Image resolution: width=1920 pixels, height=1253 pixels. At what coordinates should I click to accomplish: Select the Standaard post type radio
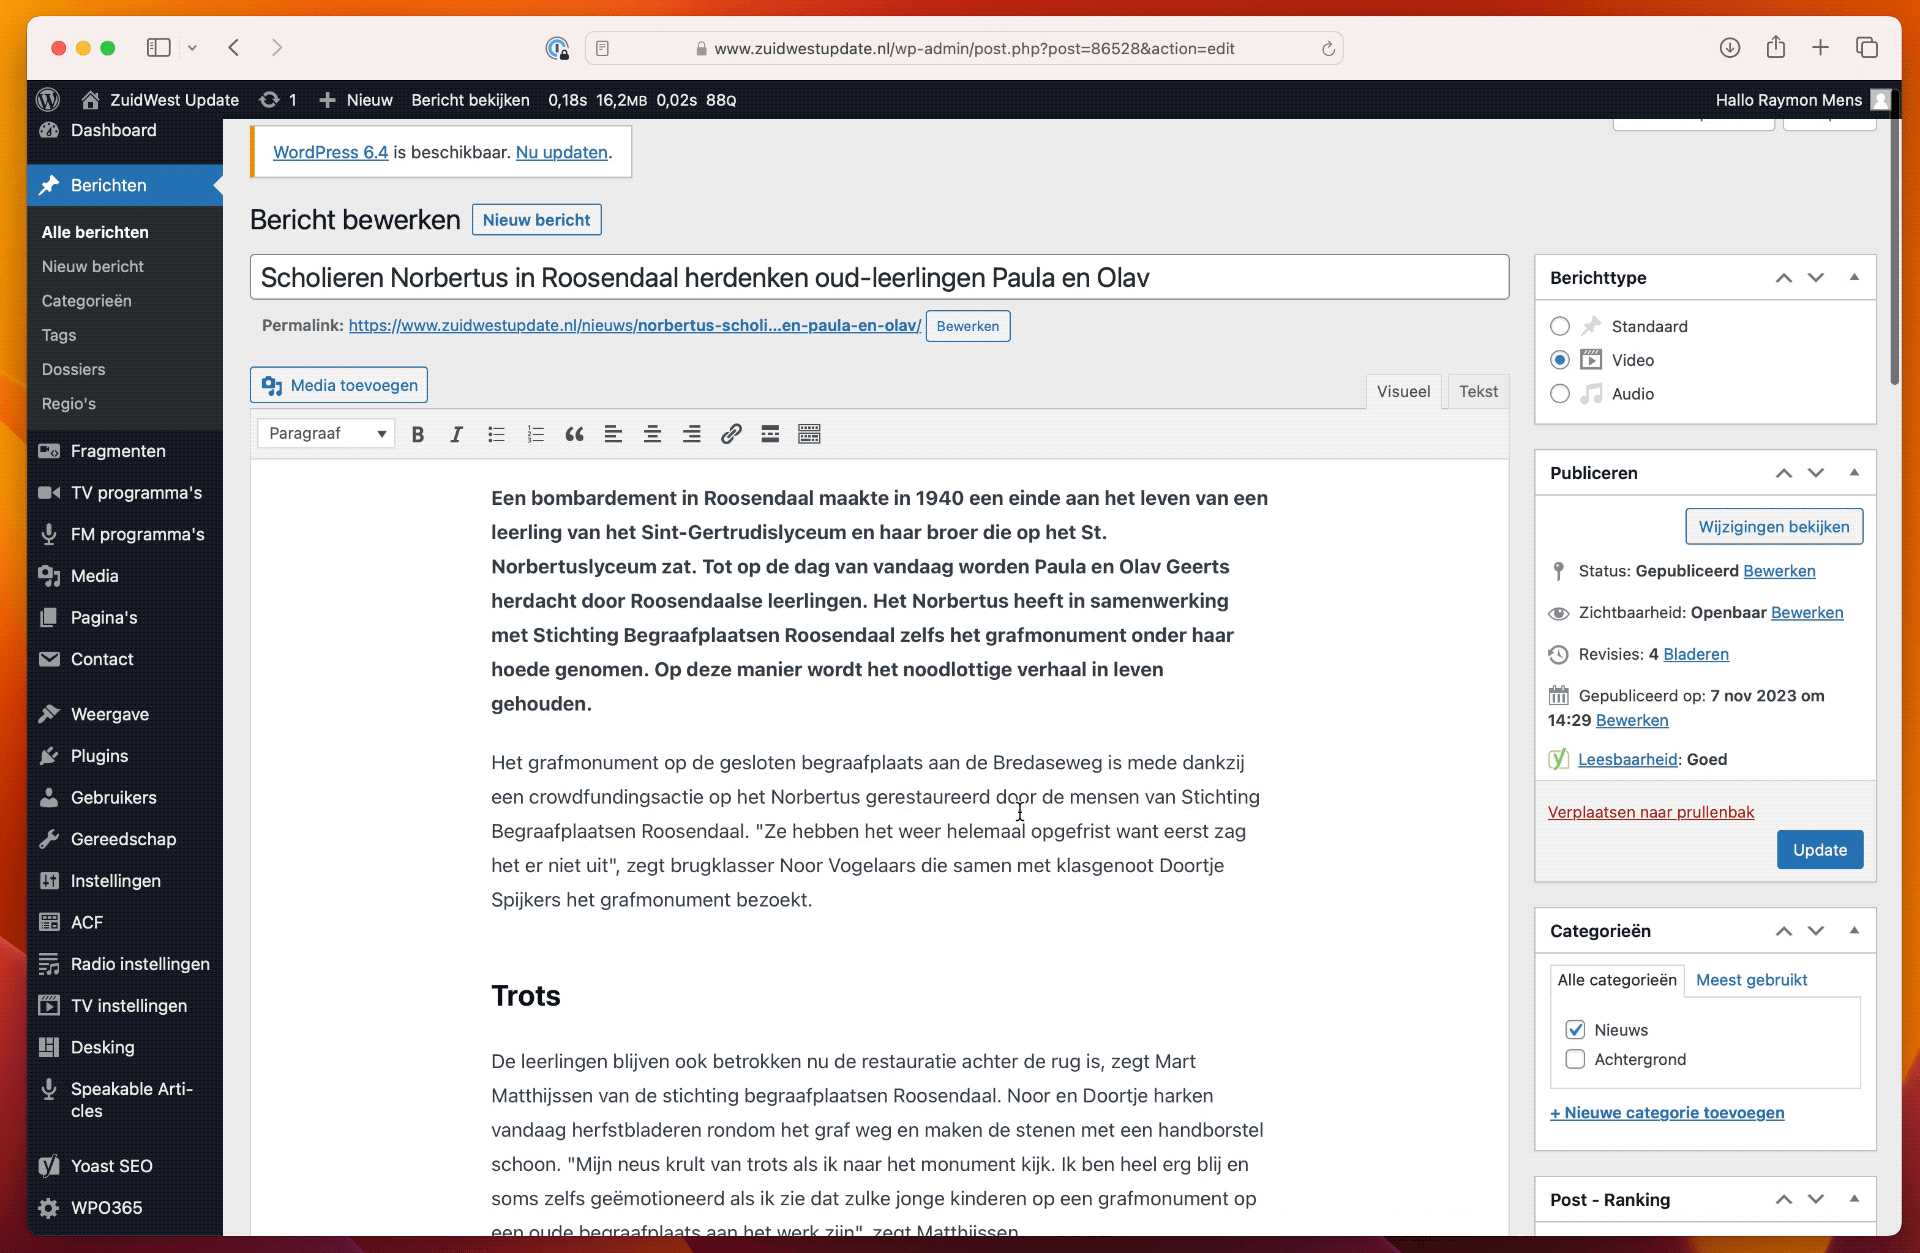[x=1559, y=326]
